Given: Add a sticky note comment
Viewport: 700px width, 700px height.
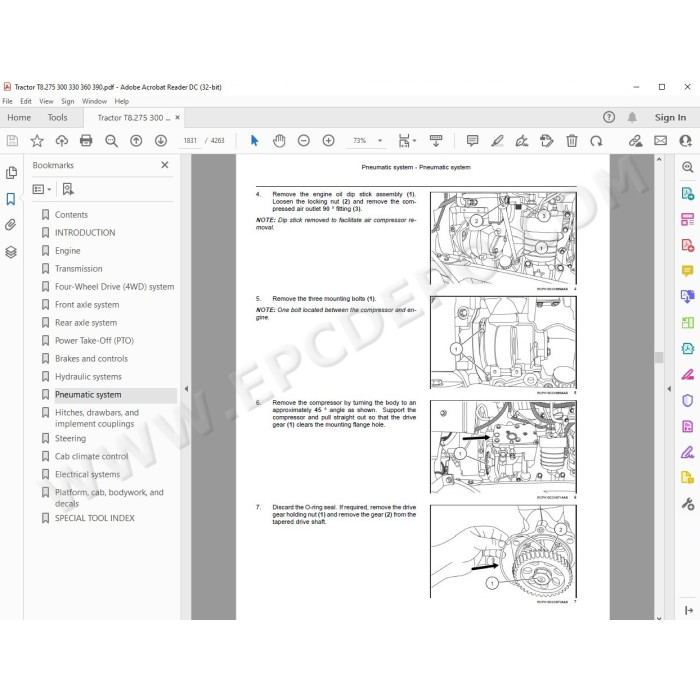Looking at the screenshot, I should tap(472, 141).
